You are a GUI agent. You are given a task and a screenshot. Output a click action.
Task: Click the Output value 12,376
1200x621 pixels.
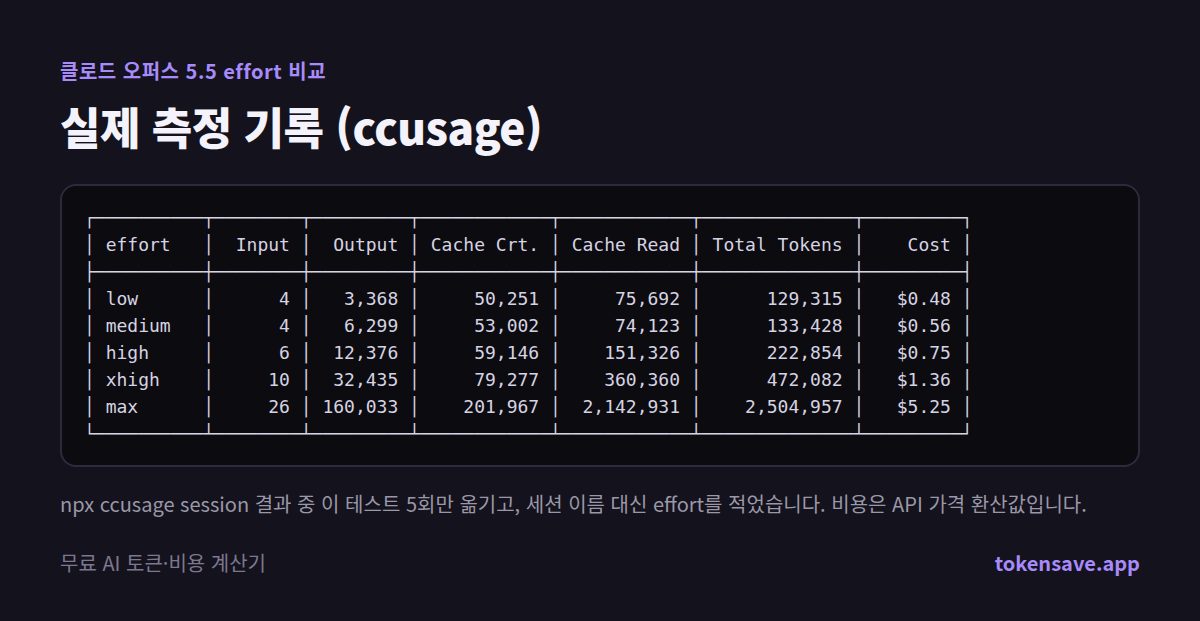[365, 352]
